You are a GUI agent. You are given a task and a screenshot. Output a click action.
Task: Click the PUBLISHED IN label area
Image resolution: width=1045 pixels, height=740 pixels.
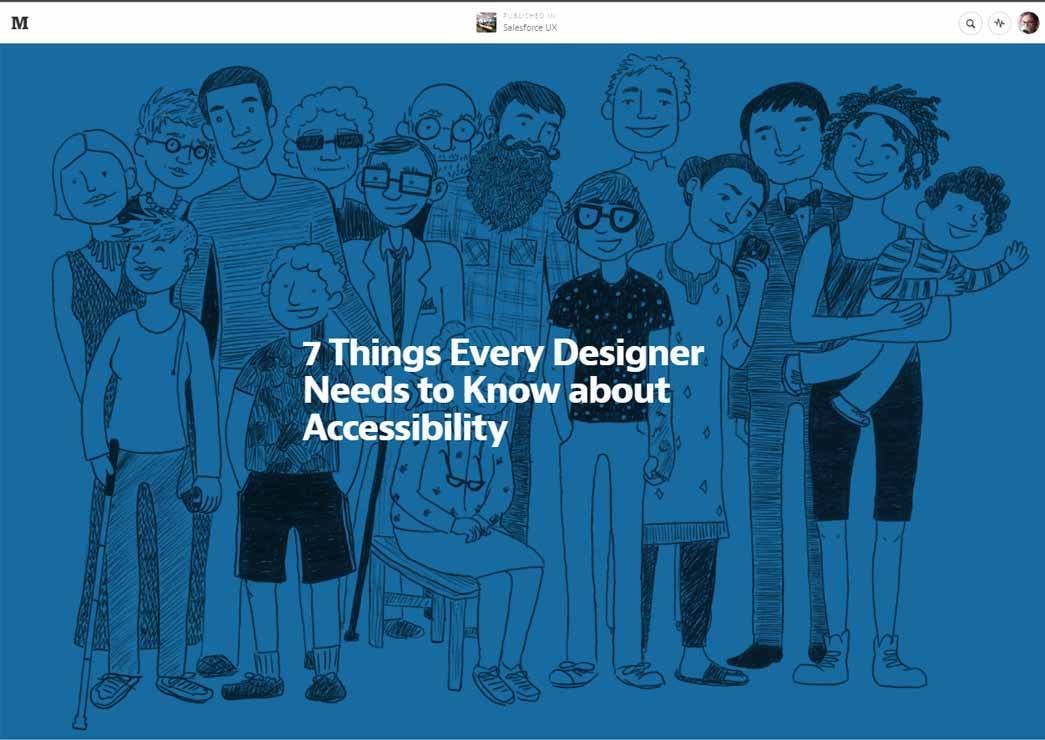pos(528,13)
